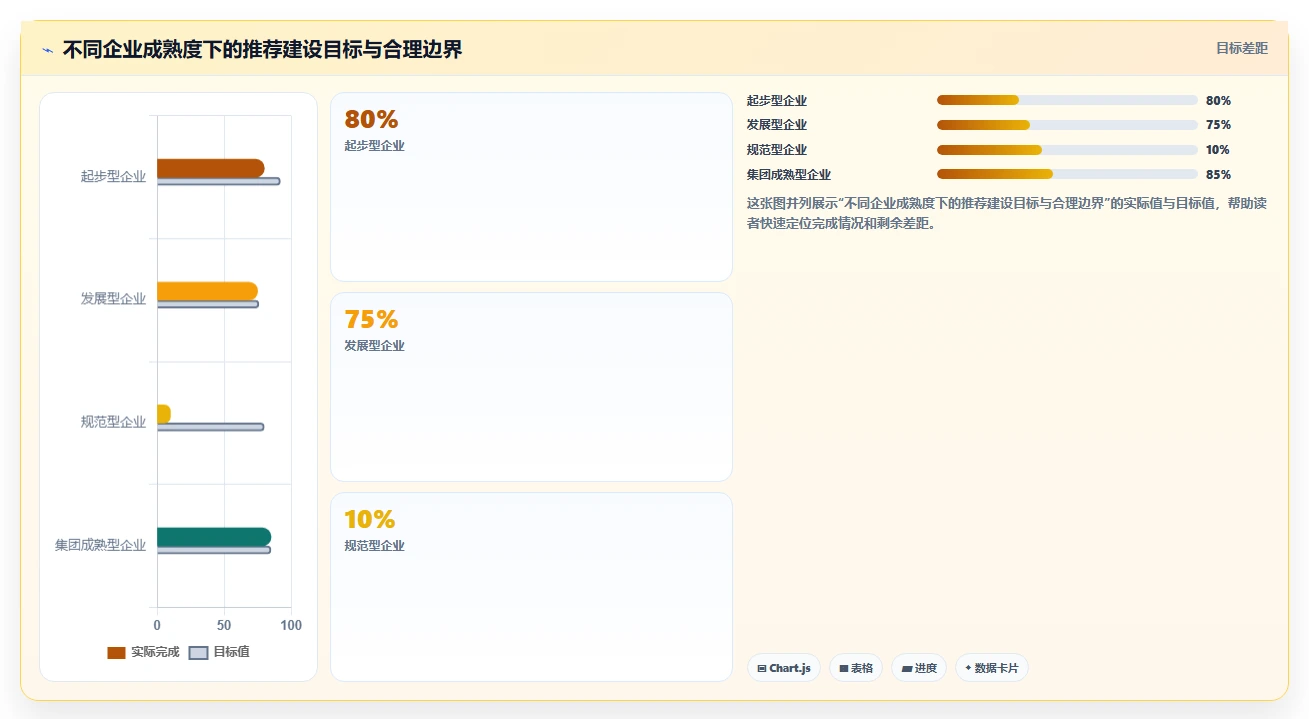Screen dimensions: 1309x719
Task: Click the icon beside the chart title
Action: pos(47,50)
